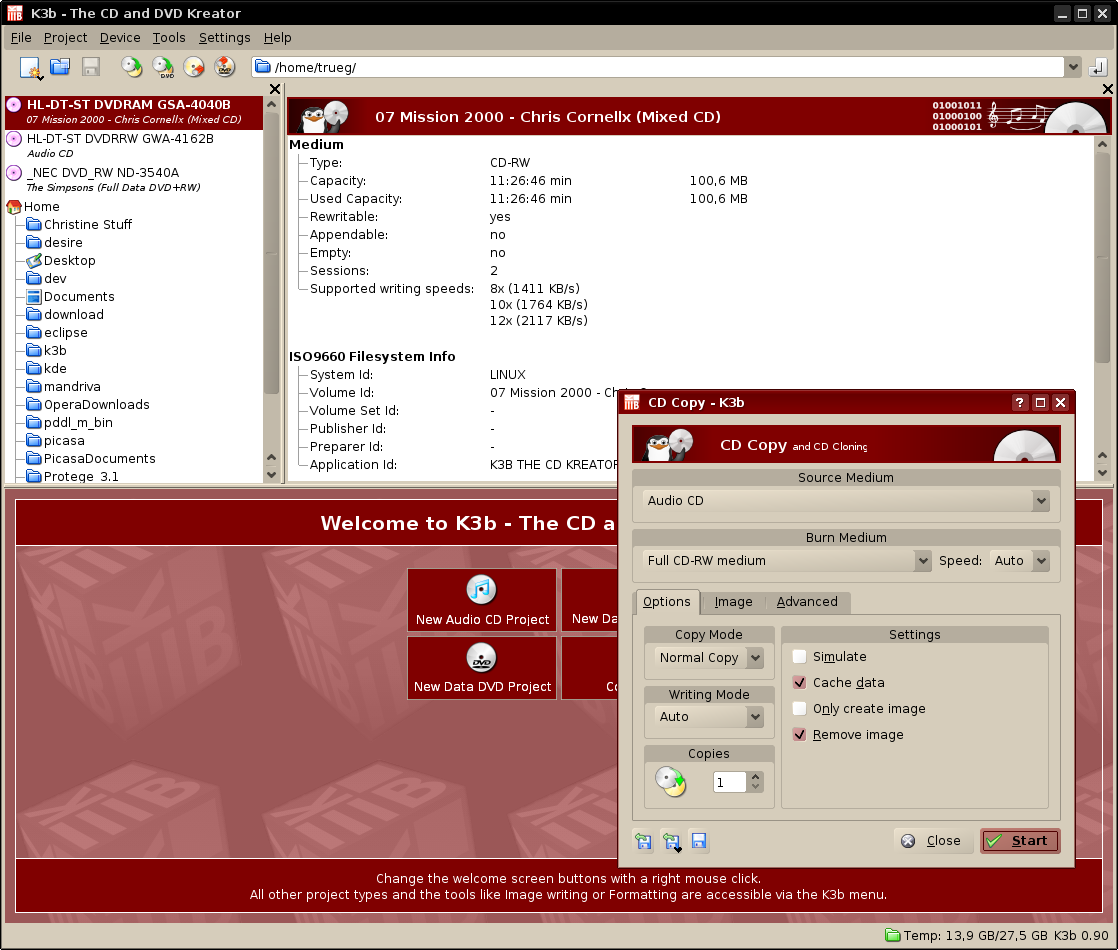Image resolution: width=1118 pixels, height=950 pixels.
Task: Select the HL-DT-ST DVDRAM GSA-4040B drive
Action: (x=134, y=112)
